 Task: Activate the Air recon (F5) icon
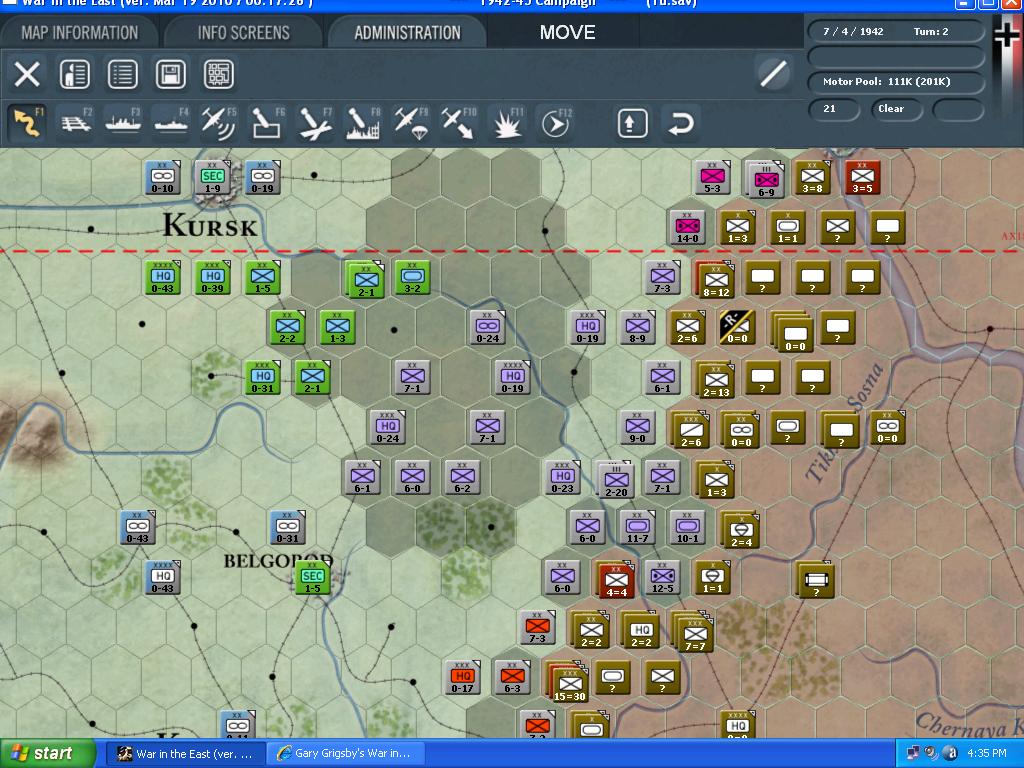[219, 122]
